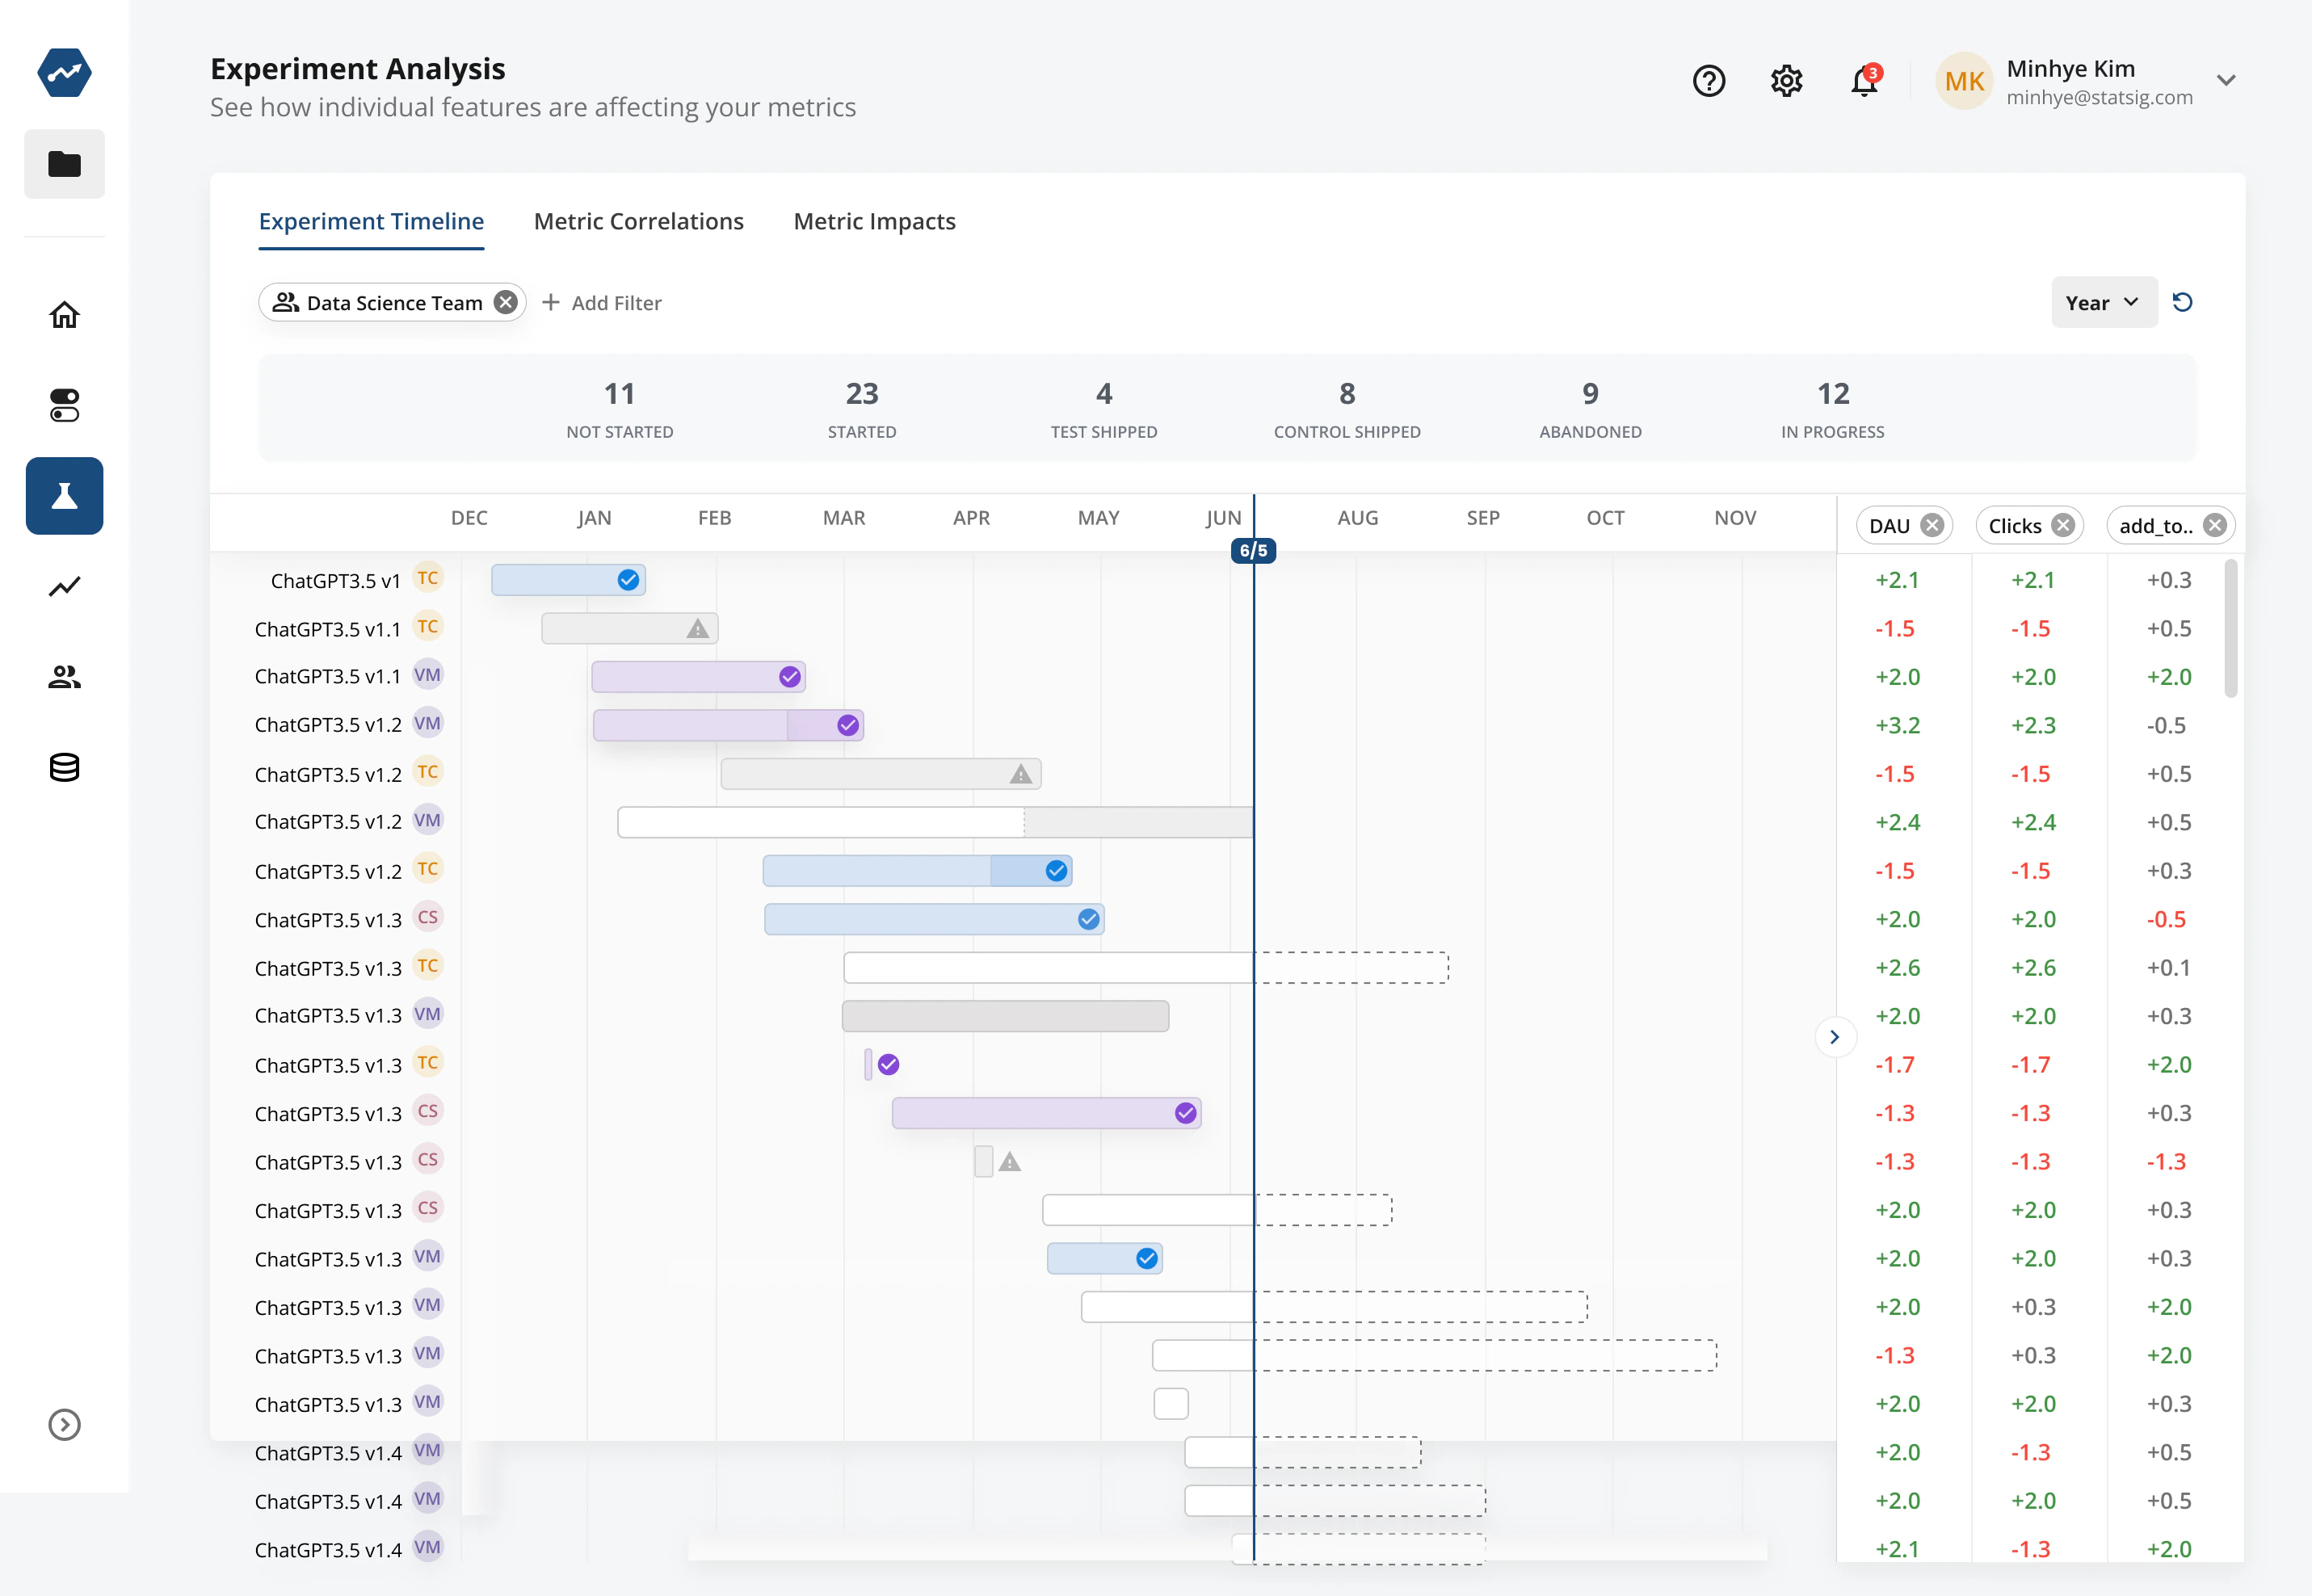Click the Statsig logo at top left

[64, 72]
